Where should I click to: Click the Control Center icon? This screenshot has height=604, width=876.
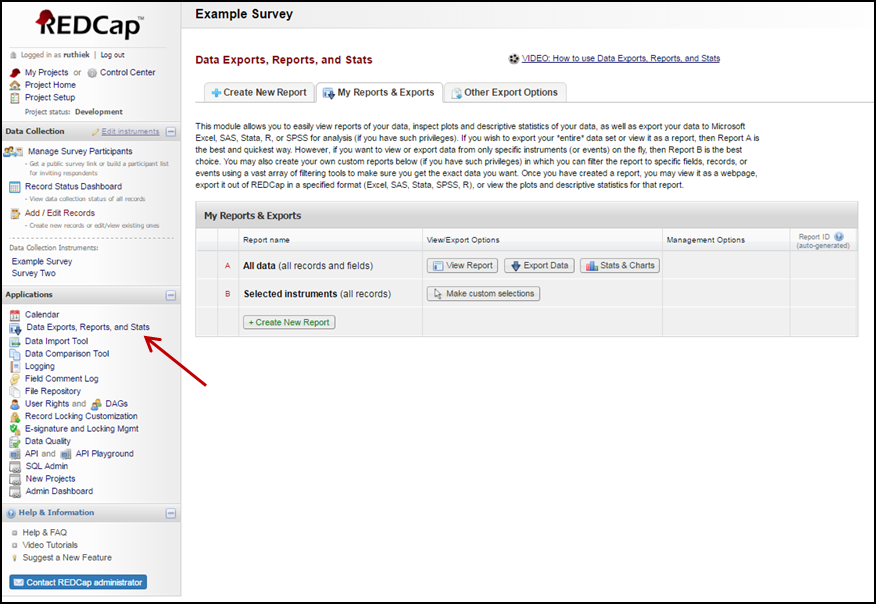tap(92, 73)
